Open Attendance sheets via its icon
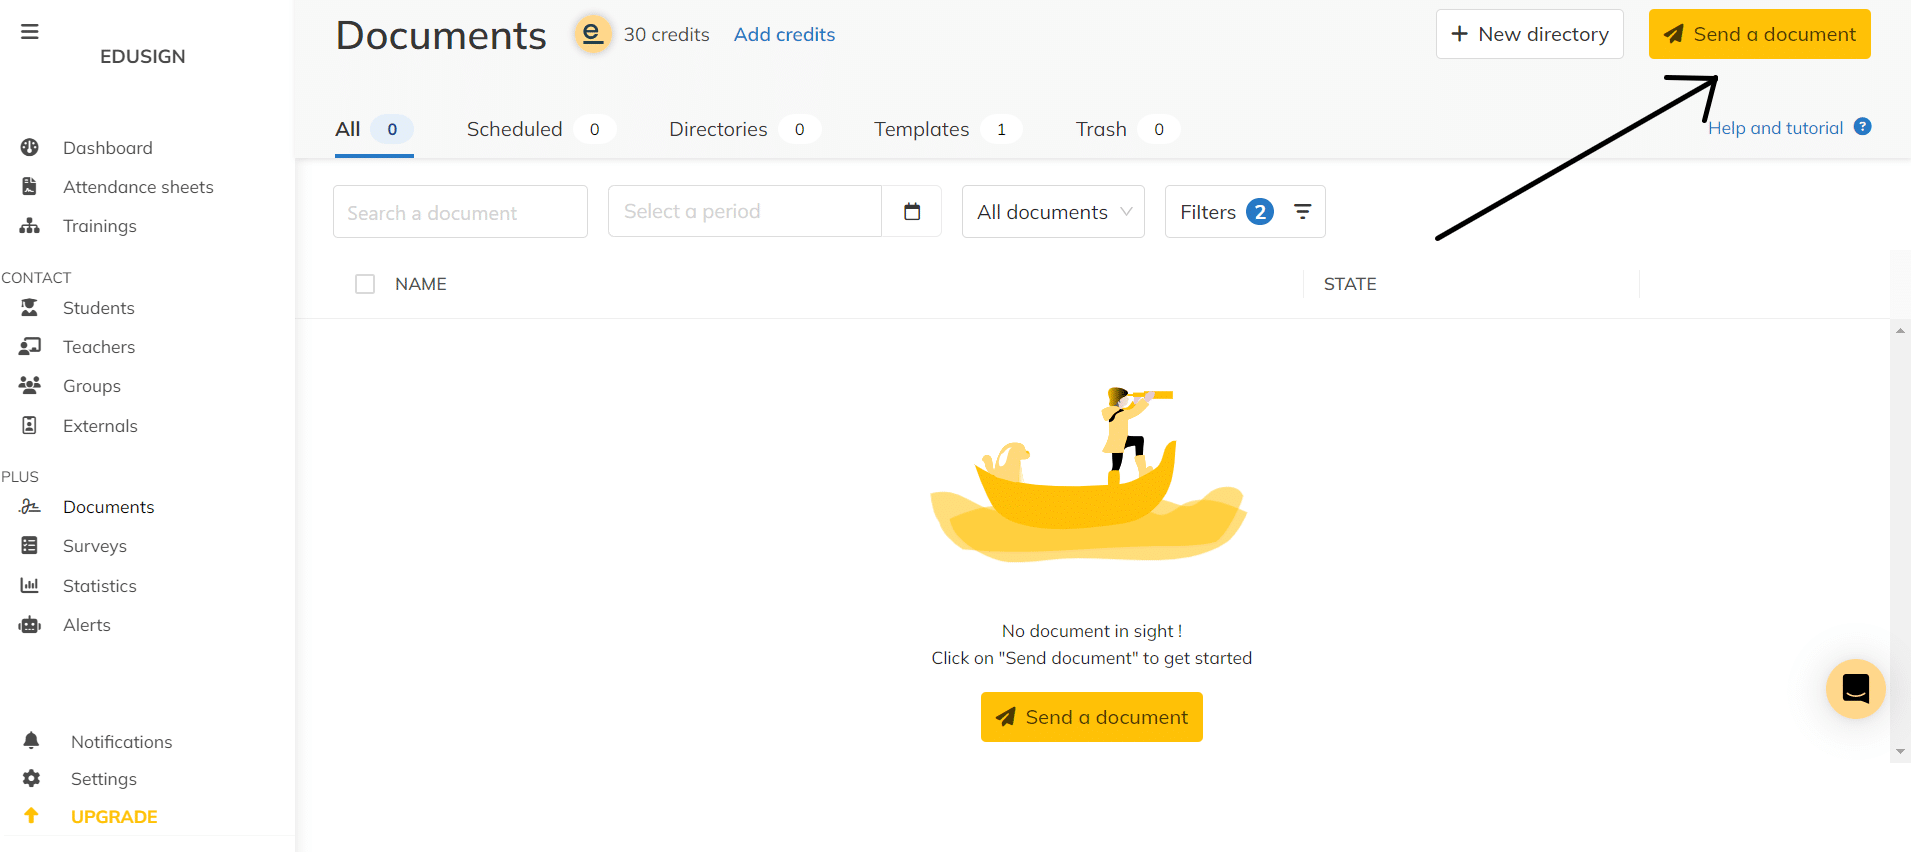The image size is (1911, 852). [x=30, y=187]
